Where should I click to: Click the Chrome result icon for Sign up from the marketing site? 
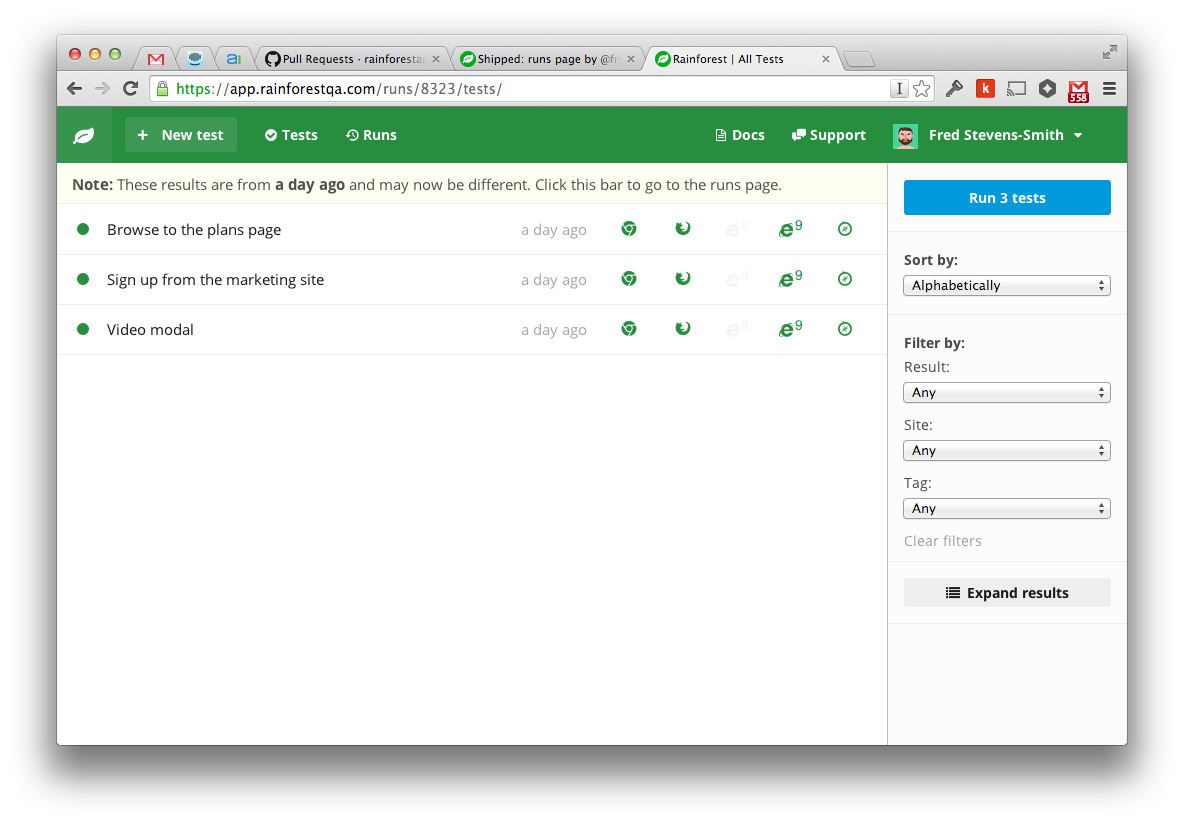629,279
